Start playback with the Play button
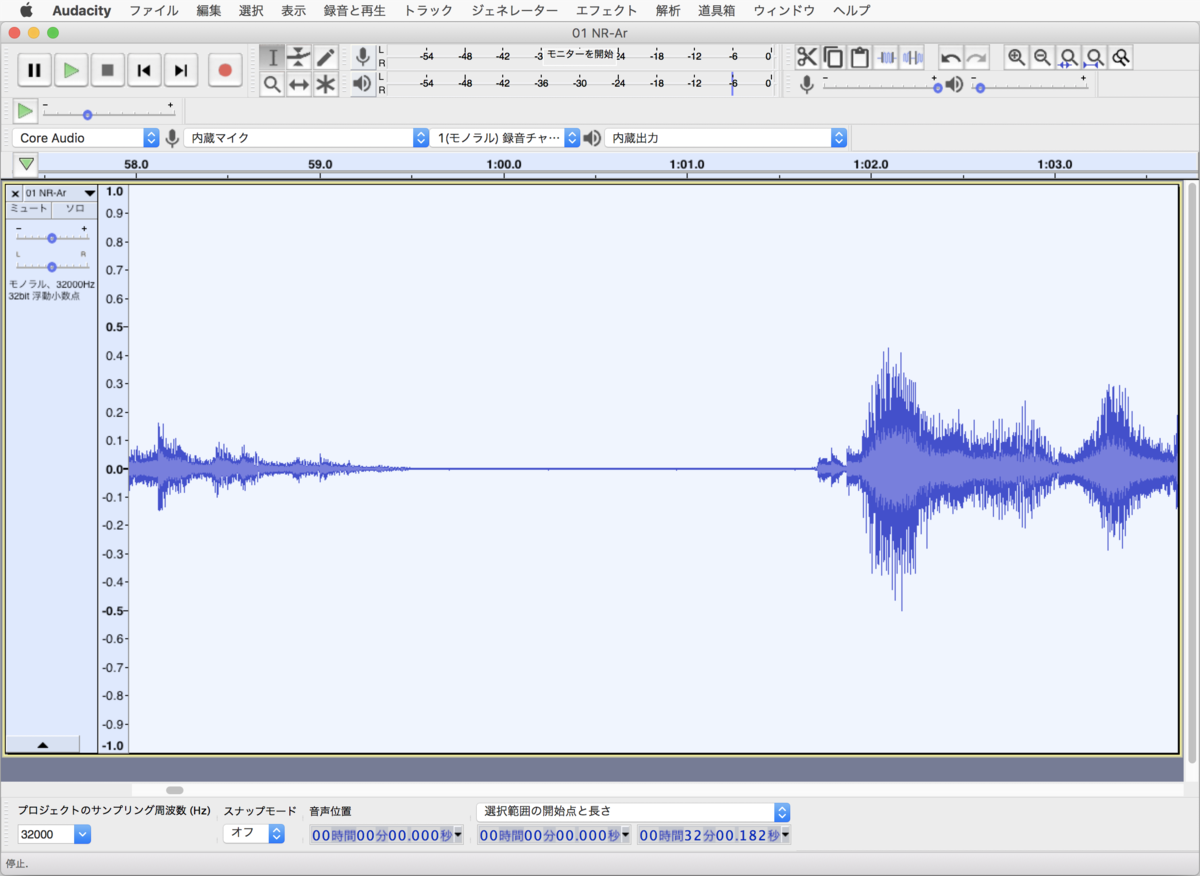This screenshot has height=876, width=1200. (71, 70)
